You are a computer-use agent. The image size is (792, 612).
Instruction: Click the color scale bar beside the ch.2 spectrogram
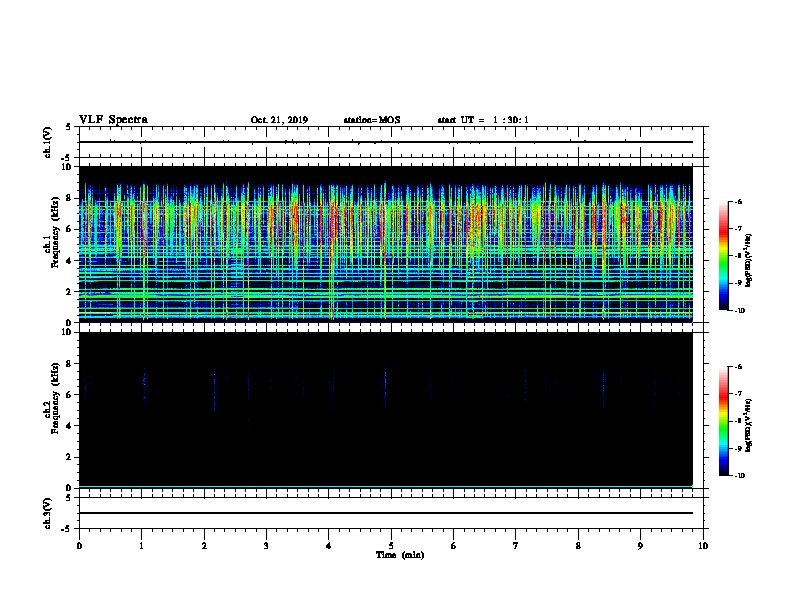723,421
